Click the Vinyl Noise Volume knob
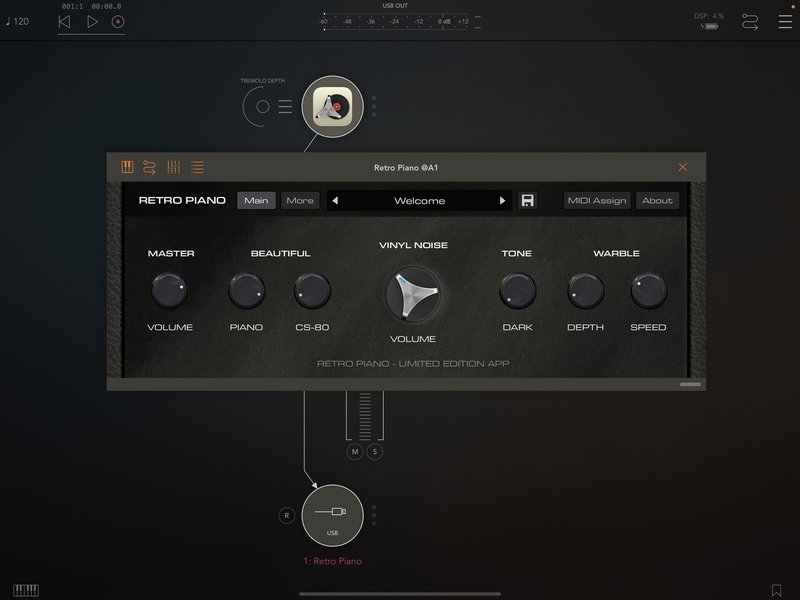Screen dimensions: 800x600 coord(413,294)
